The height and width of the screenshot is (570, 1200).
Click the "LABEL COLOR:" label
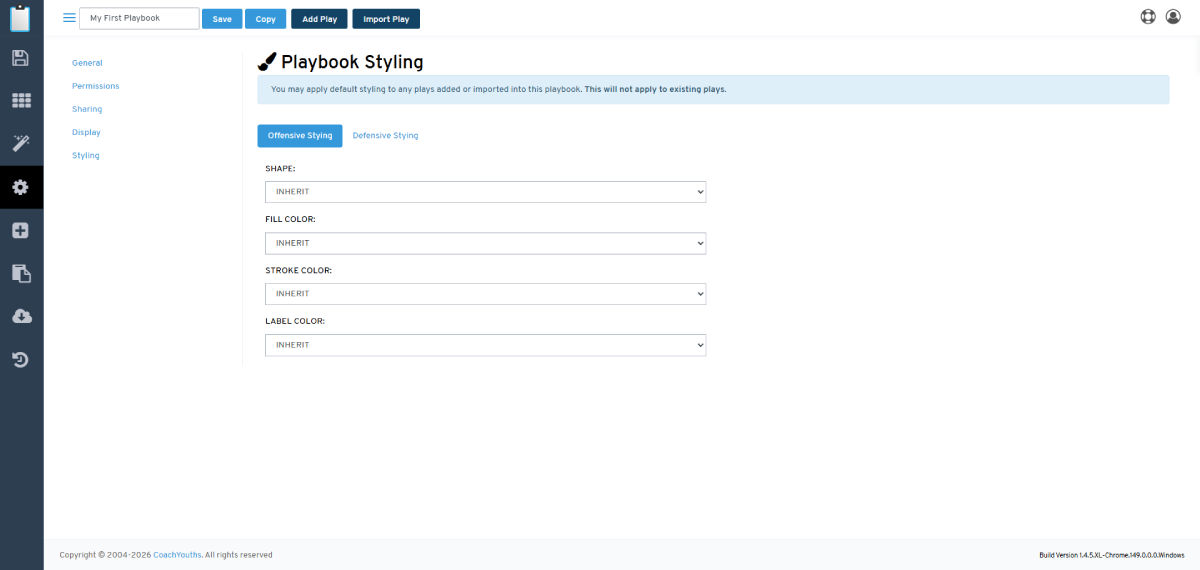(x=295, y=321)
